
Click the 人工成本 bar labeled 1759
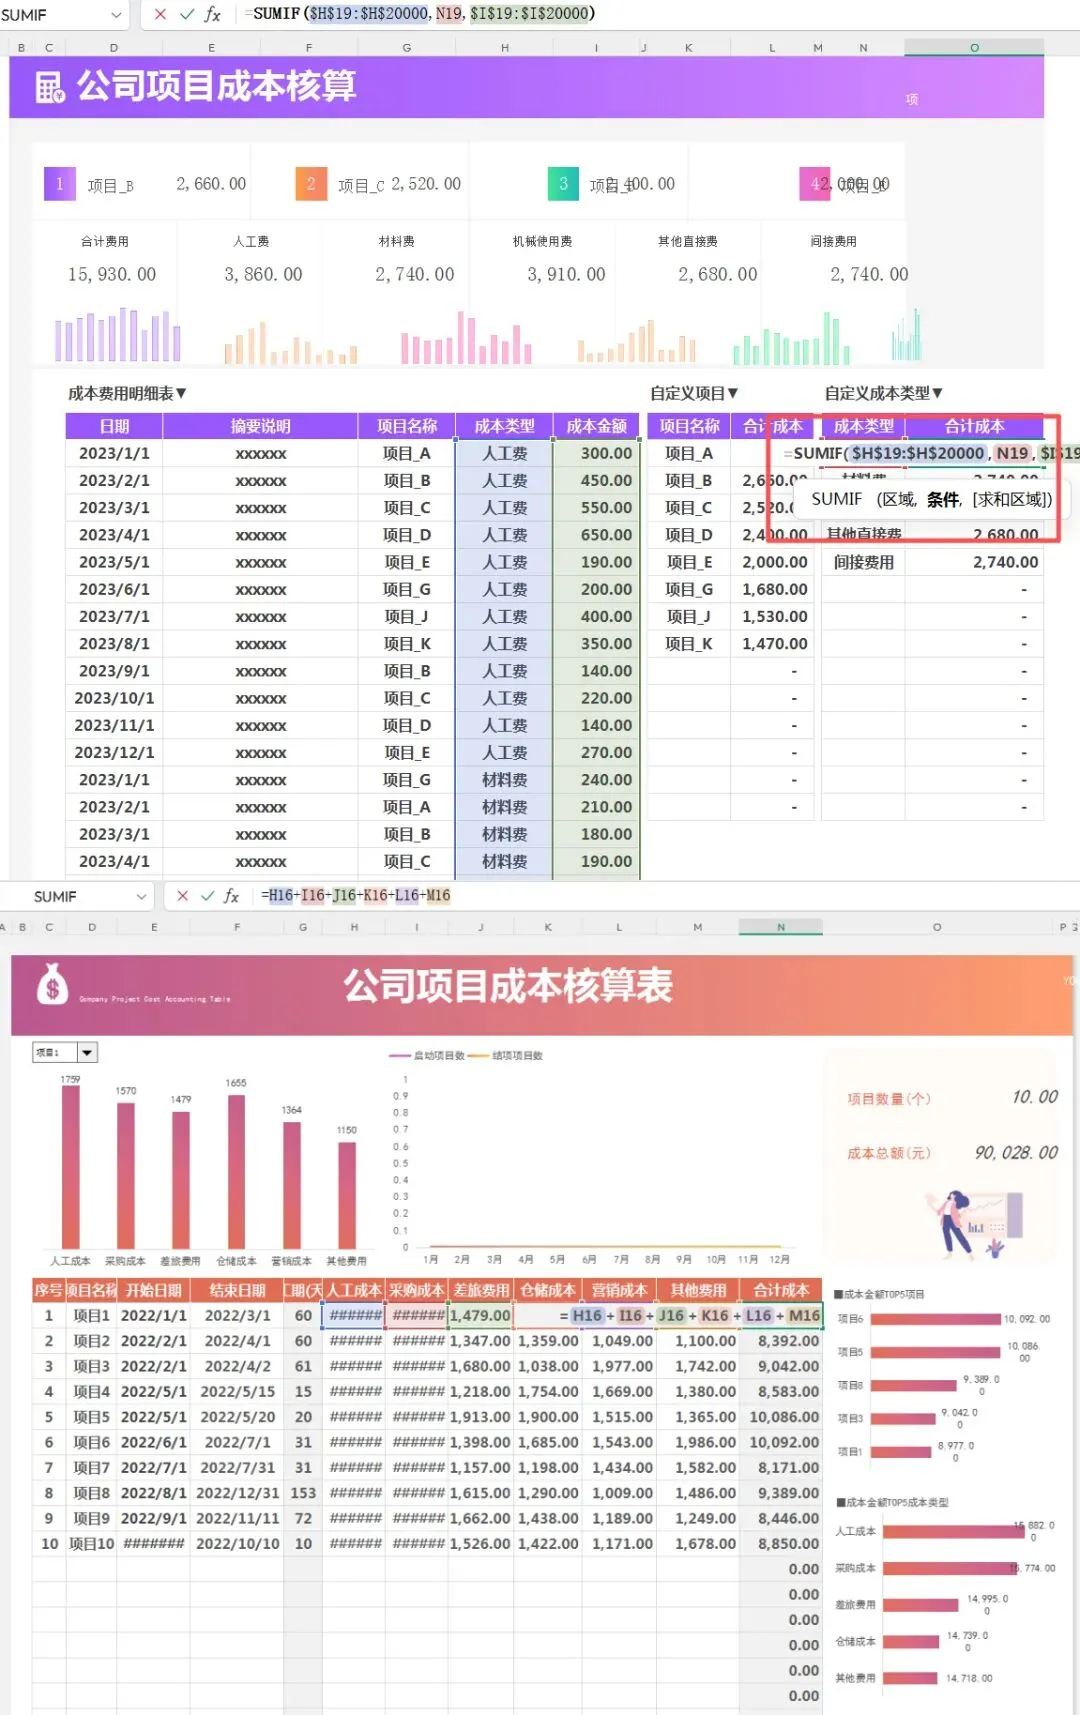coord(70,1167)
